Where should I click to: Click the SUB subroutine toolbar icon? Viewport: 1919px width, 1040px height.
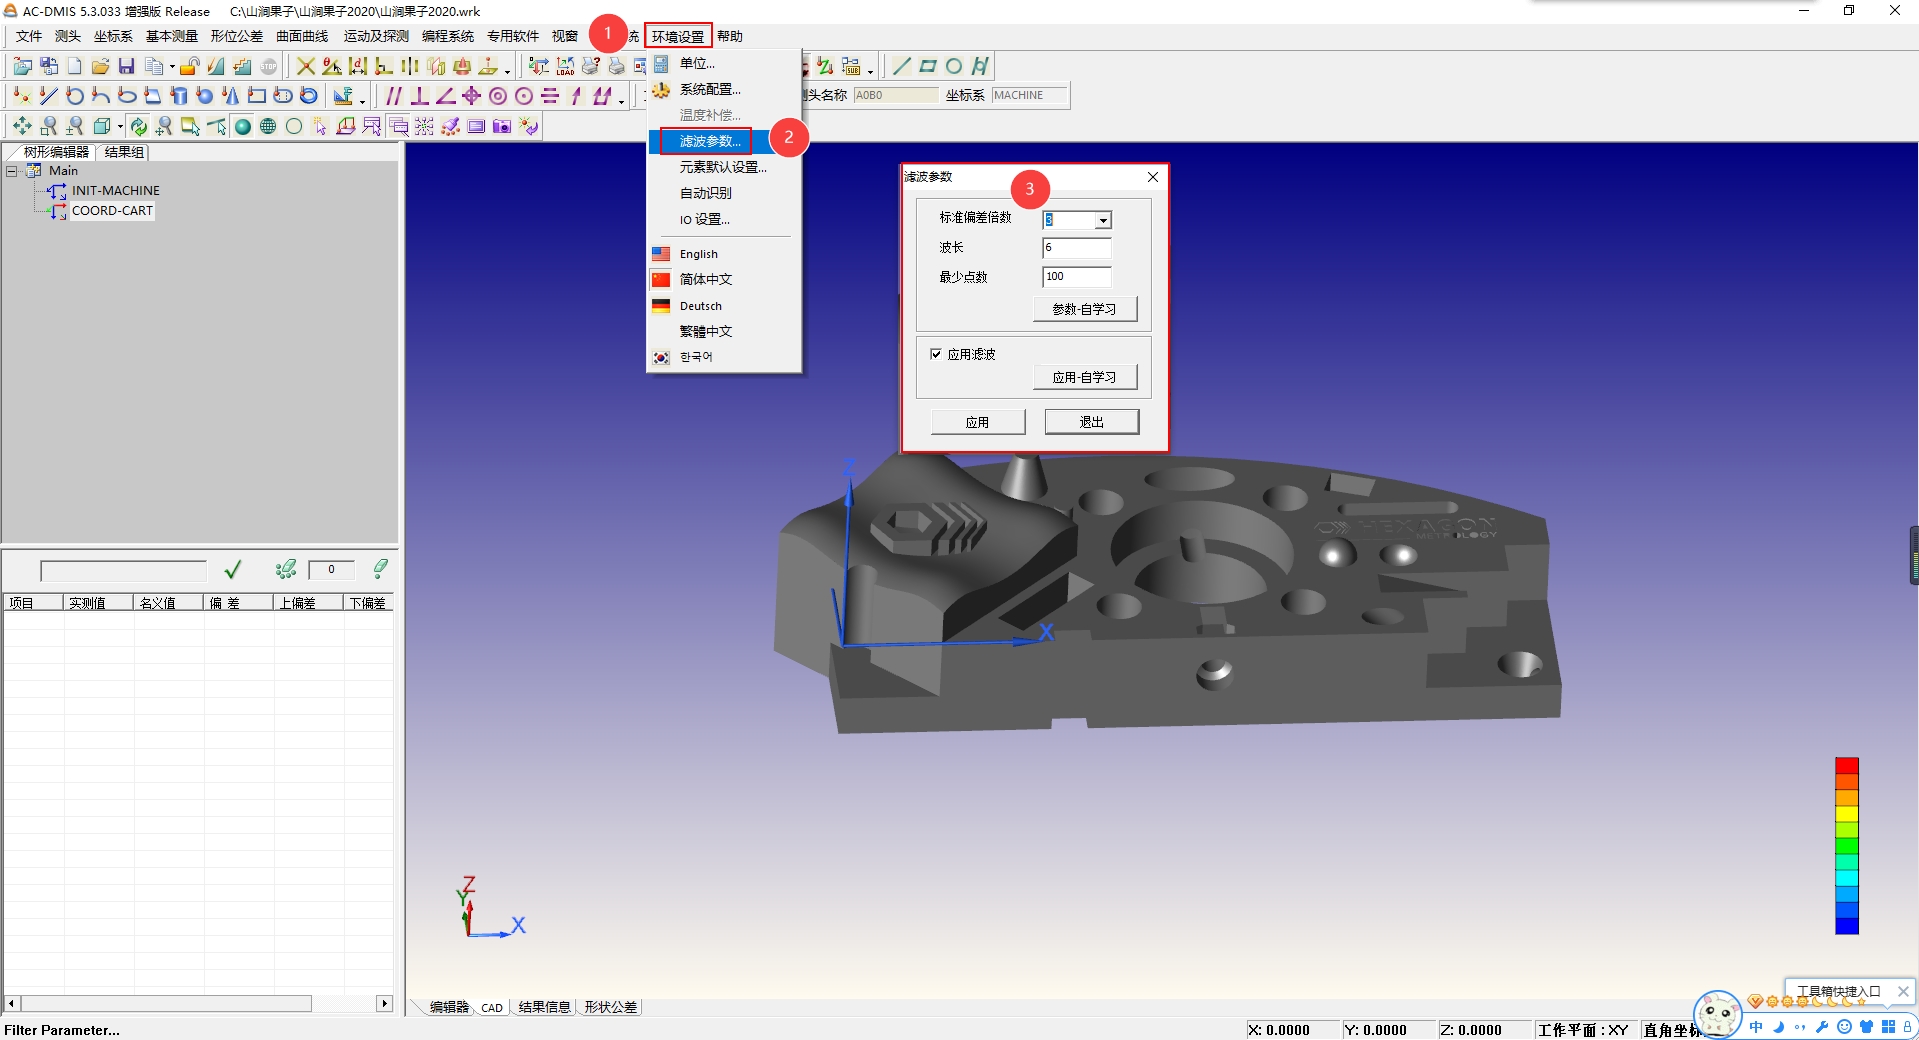click(851, 66)
